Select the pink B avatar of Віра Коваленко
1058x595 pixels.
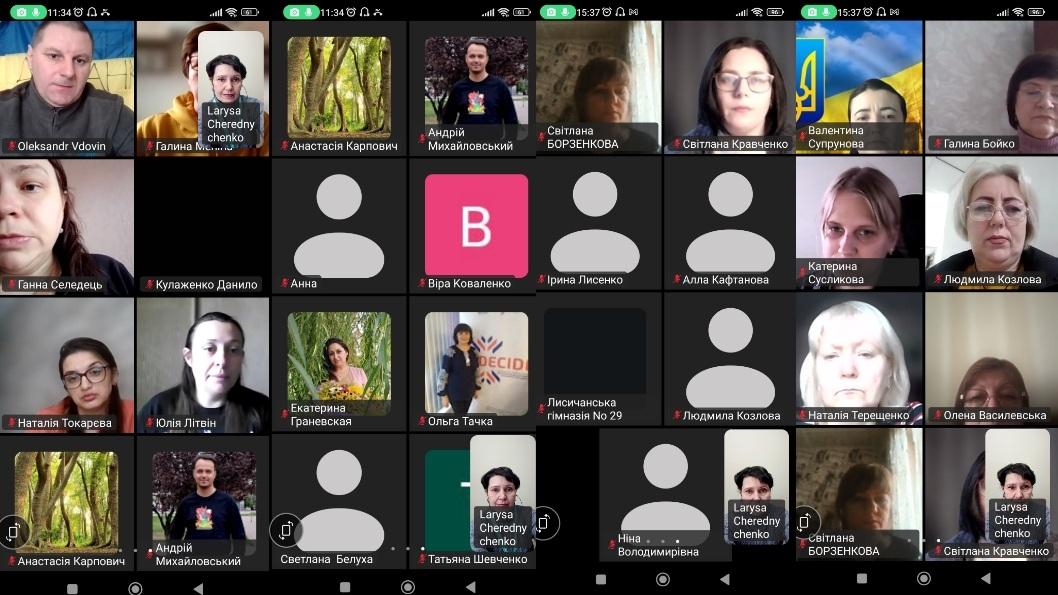tap(476, 226)
